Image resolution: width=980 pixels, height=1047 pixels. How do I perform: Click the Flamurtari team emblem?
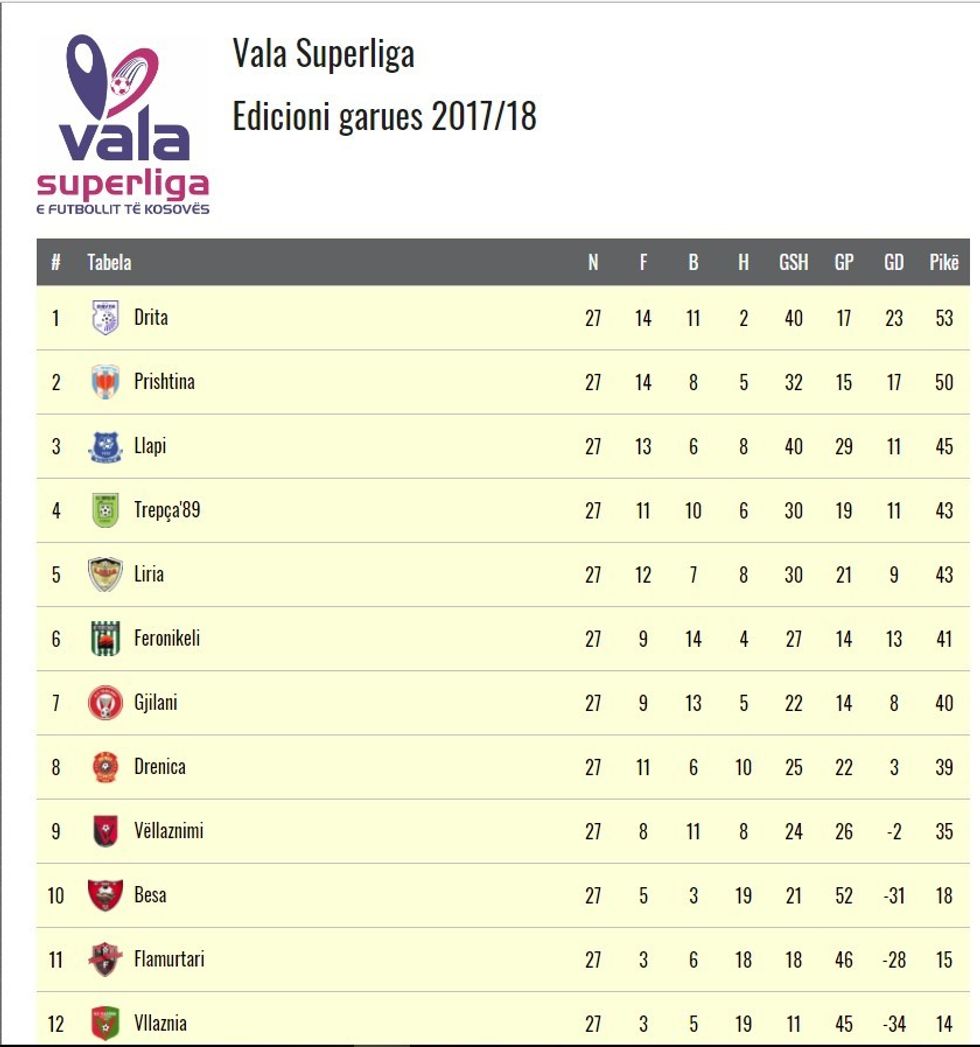pyautogui.click(x=105, y=959)
